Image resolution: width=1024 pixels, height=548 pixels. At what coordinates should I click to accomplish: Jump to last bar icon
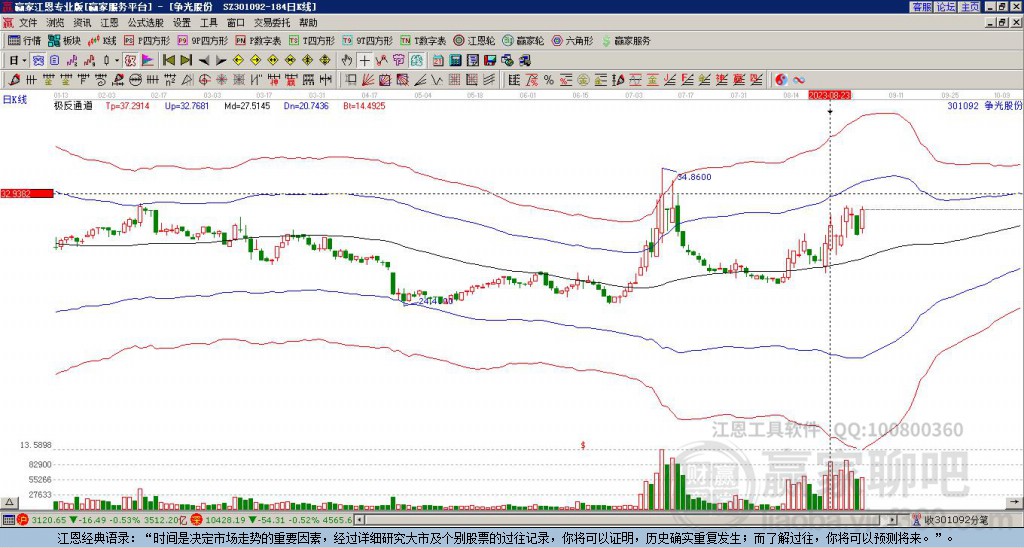pos(186,61)
